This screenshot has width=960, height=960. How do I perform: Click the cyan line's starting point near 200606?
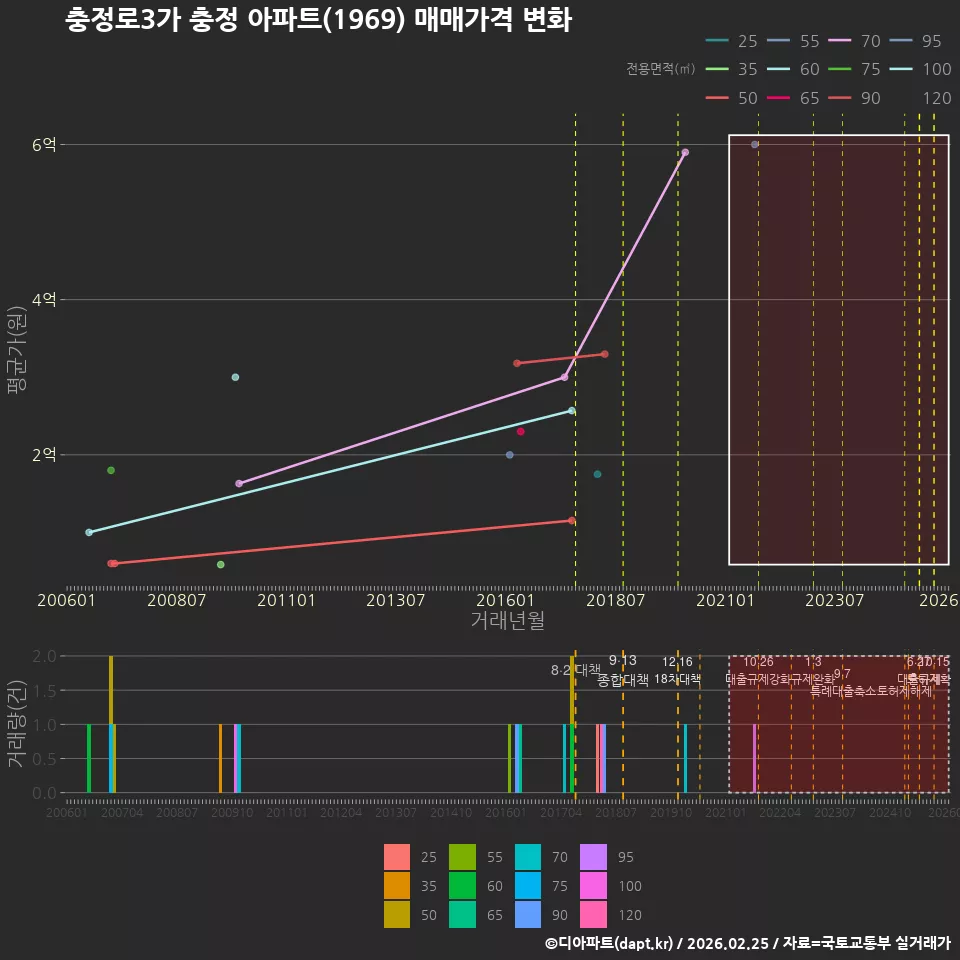[x=89, y=533]
